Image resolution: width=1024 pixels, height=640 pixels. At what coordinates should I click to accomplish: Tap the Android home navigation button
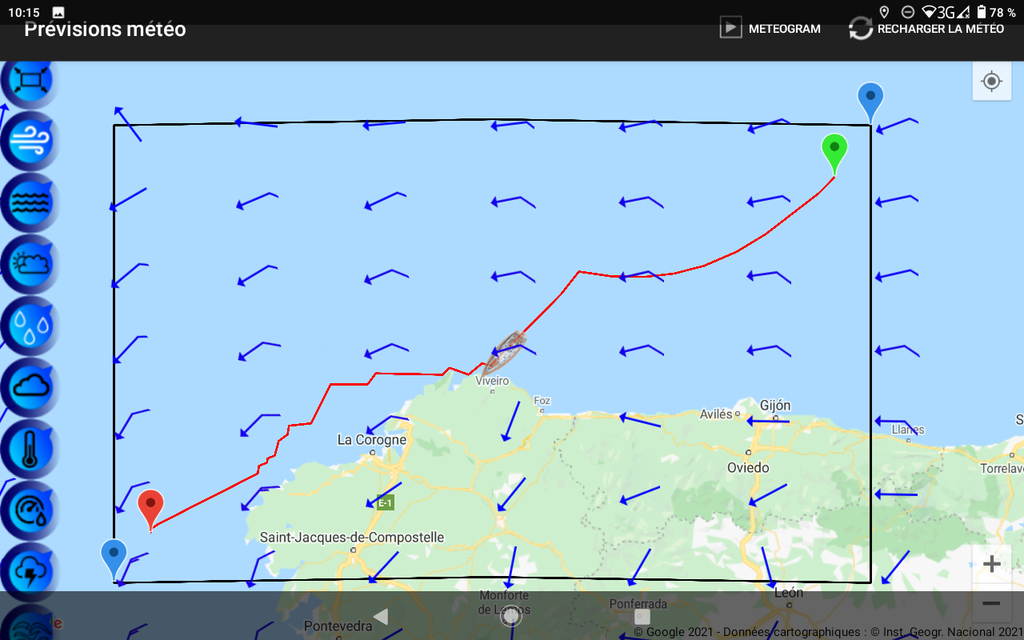pos(511,616)
